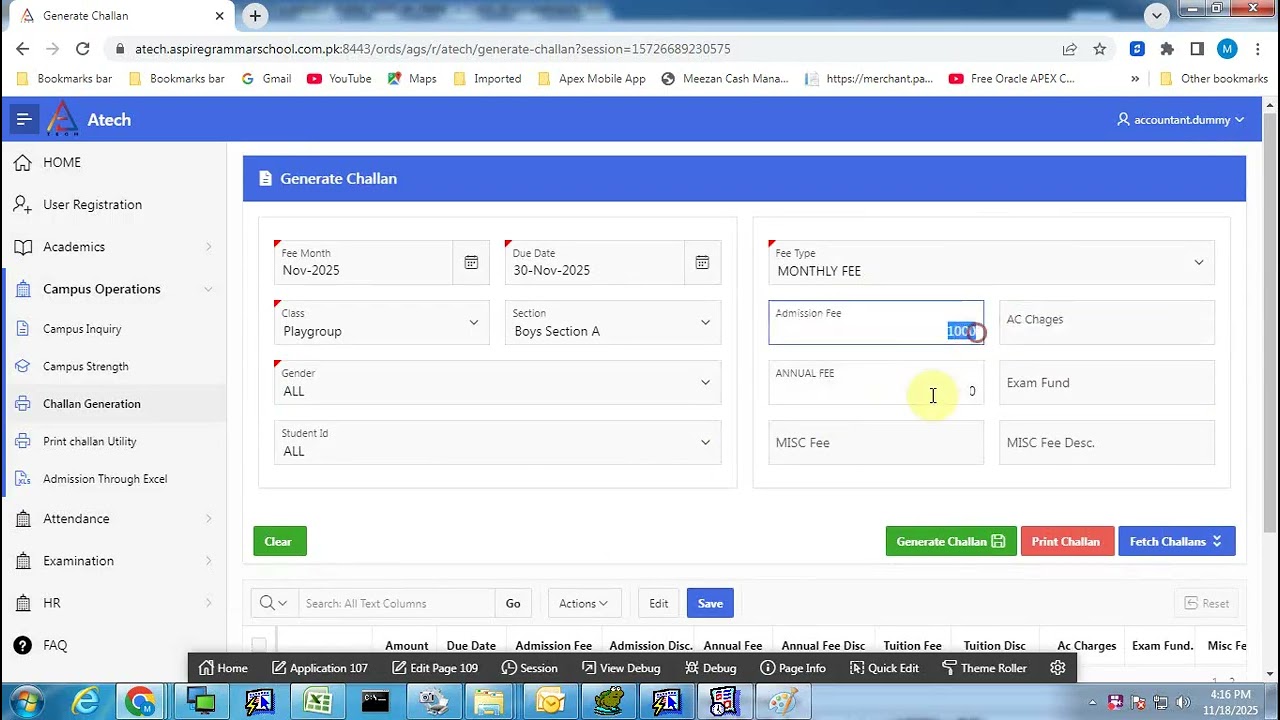The image size is (1280, 720).
Task: Click the Search All Text Columns box
Action: (x=397, y=603)
